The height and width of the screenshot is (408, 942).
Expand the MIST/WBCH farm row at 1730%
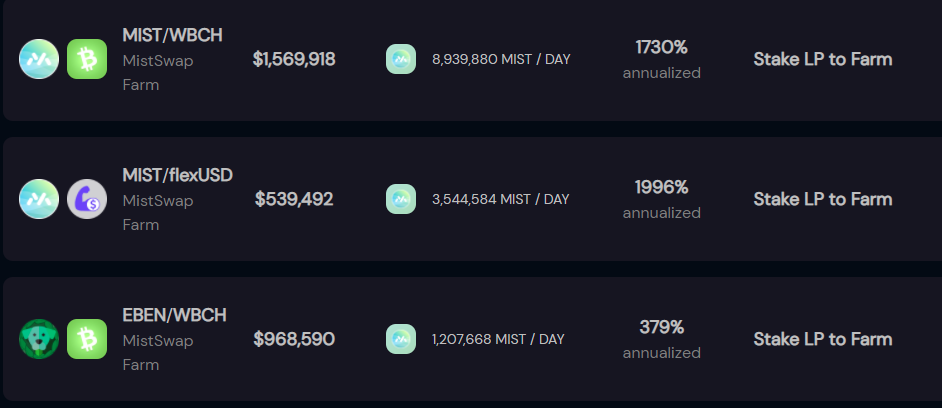472,59
